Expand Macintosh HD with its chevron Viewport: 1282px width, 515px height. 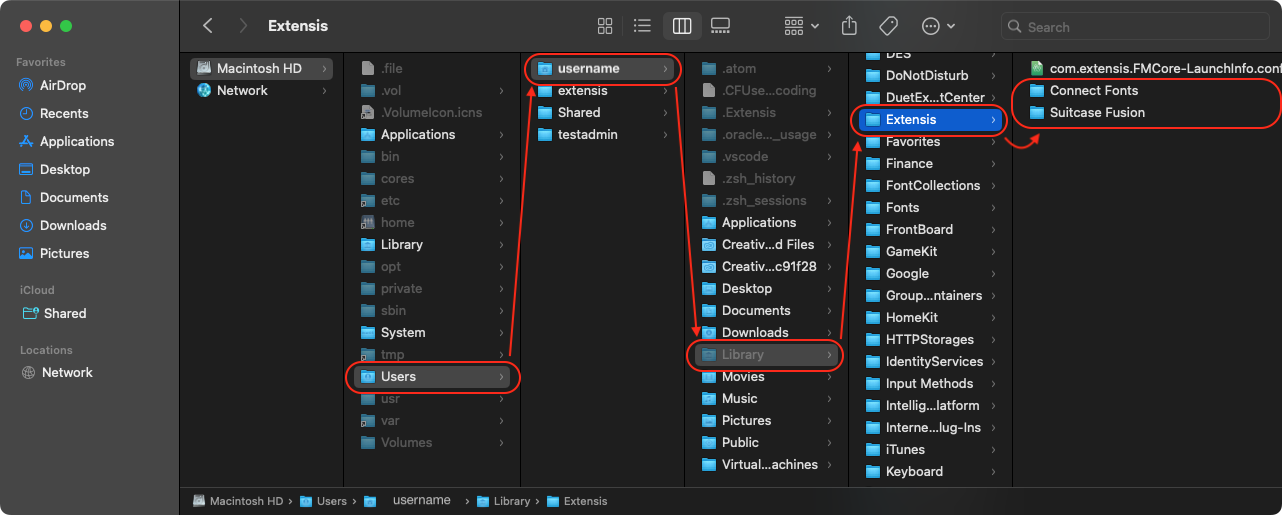324,68
